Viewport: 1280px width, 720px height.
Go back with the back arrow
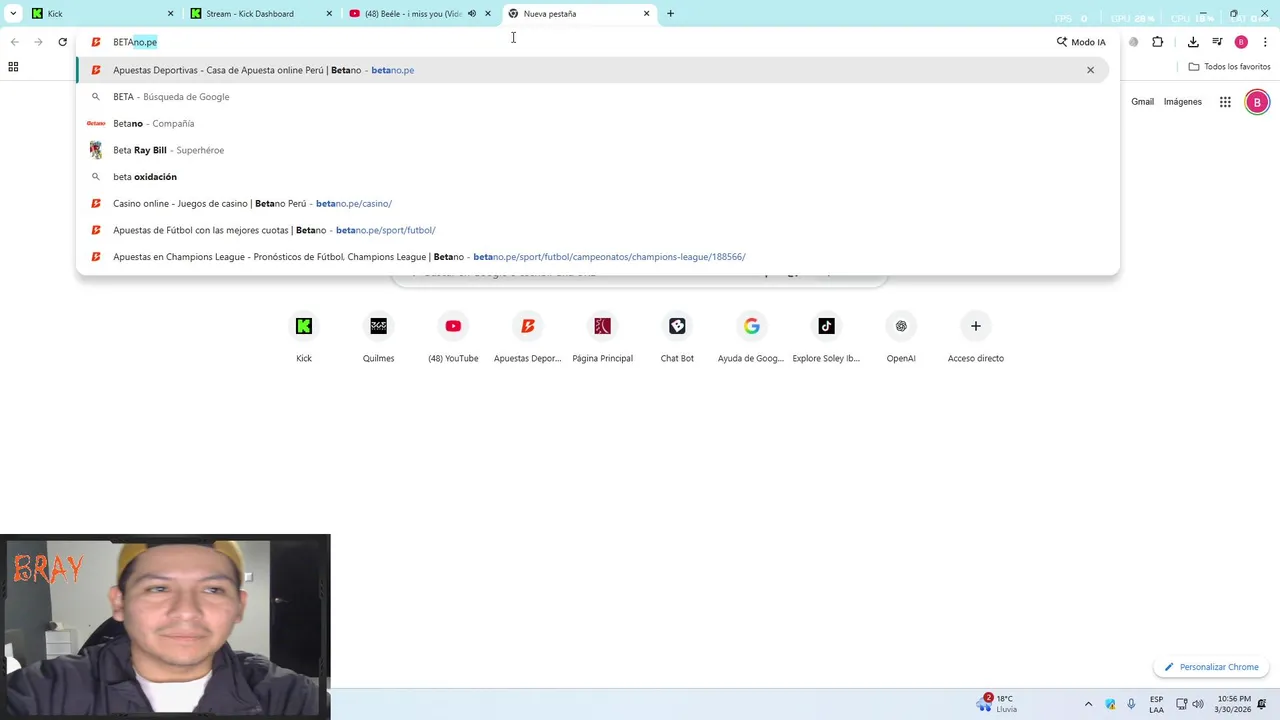15,42
